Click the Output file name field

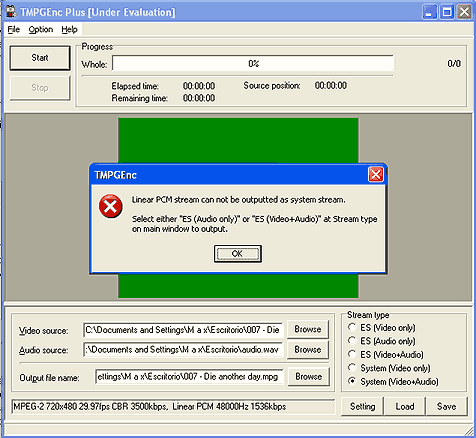pyautogui.click(x=189, y=376)
